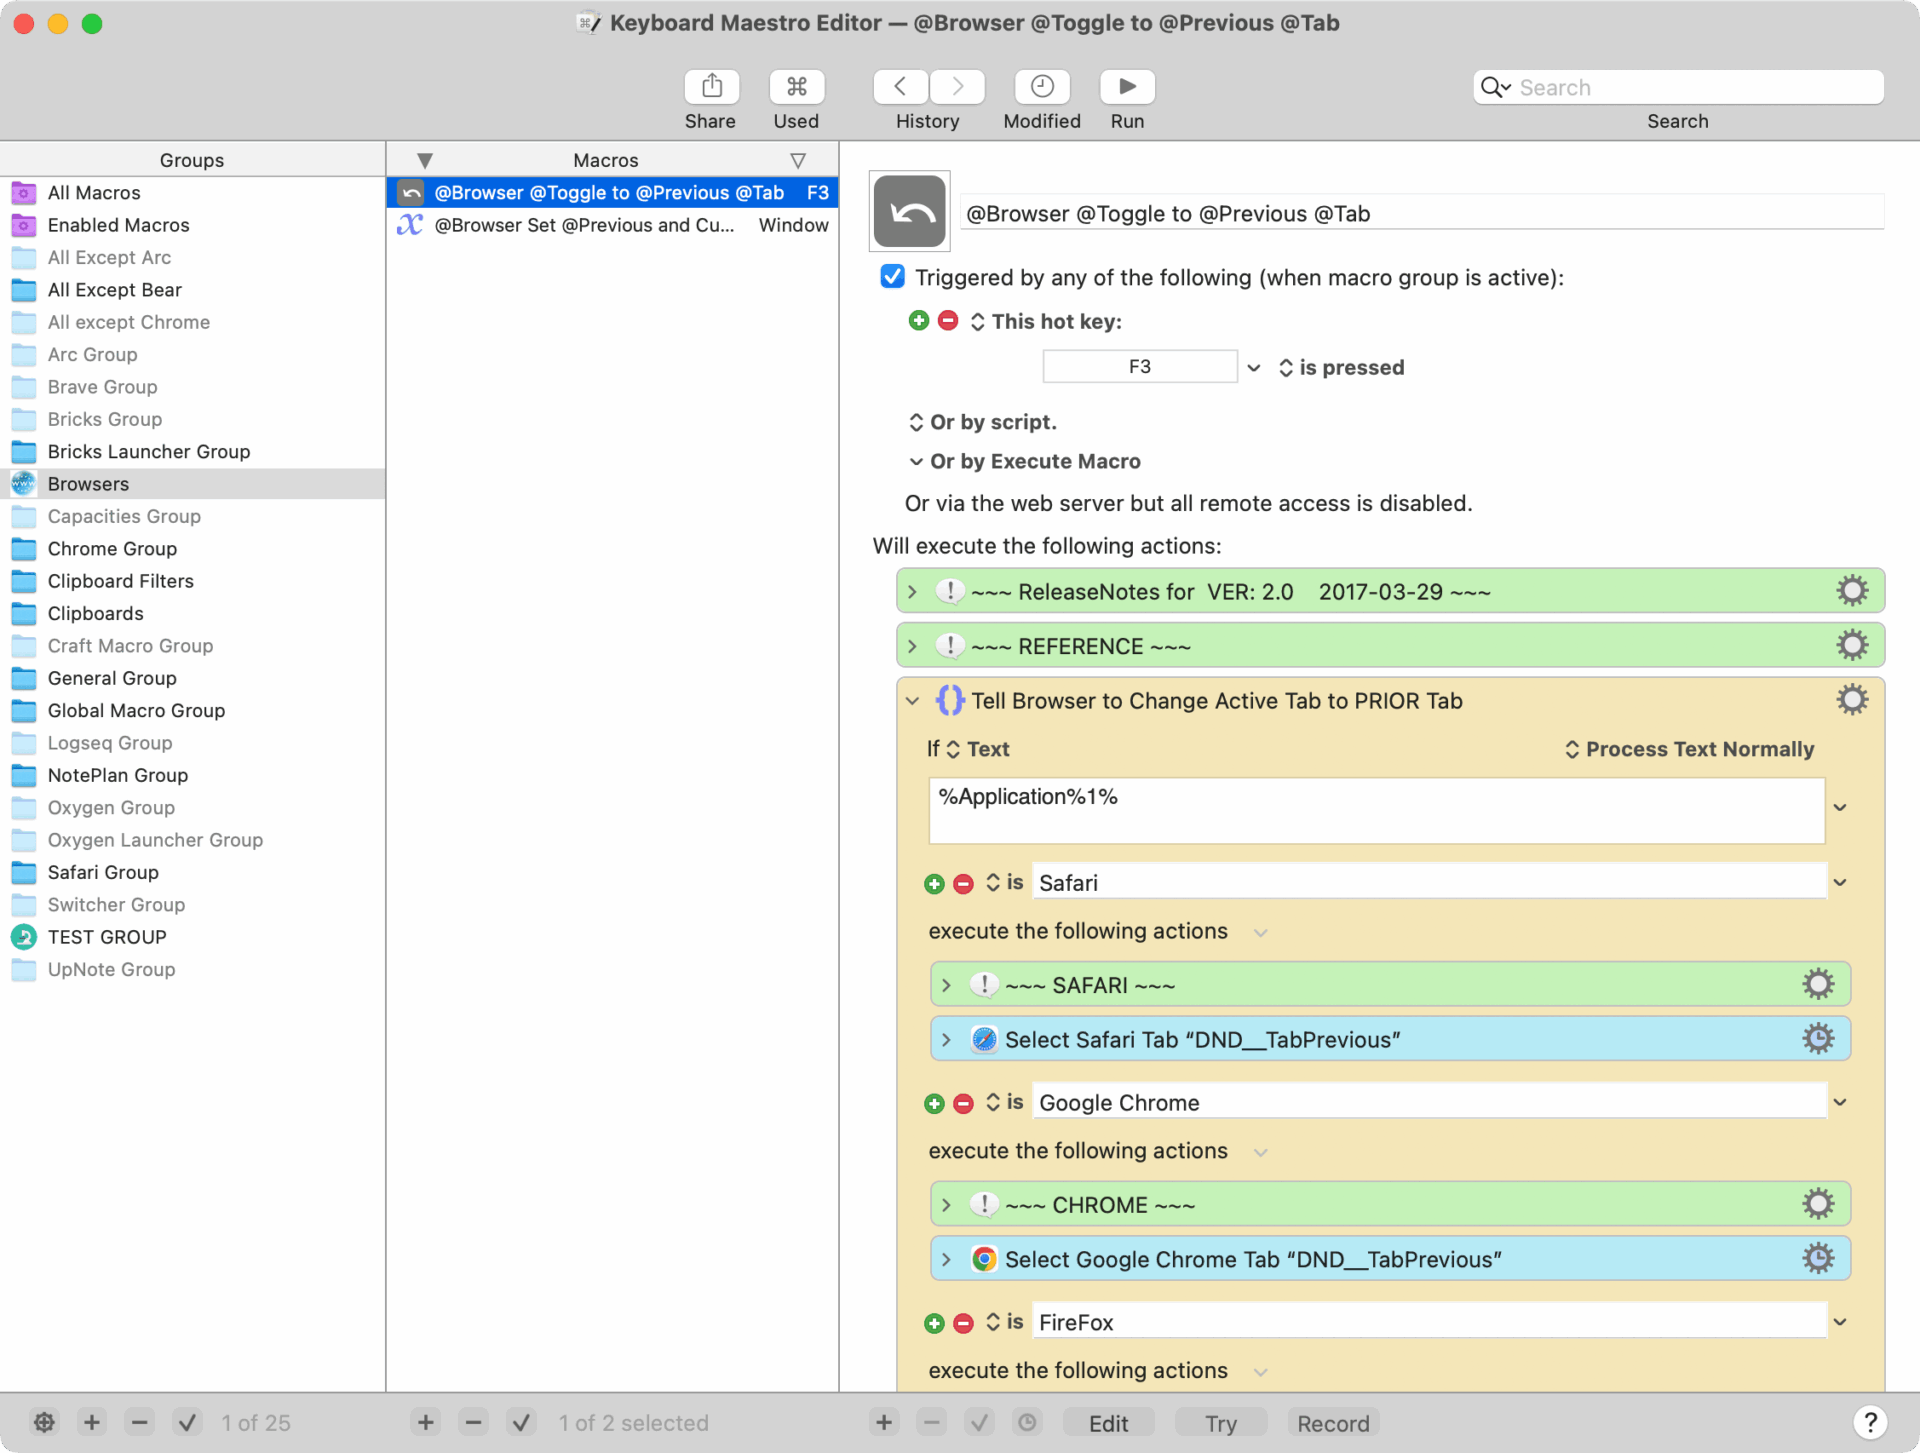Run the macro with the play icon
1920x1453 pixels.
coord(1127,88)
